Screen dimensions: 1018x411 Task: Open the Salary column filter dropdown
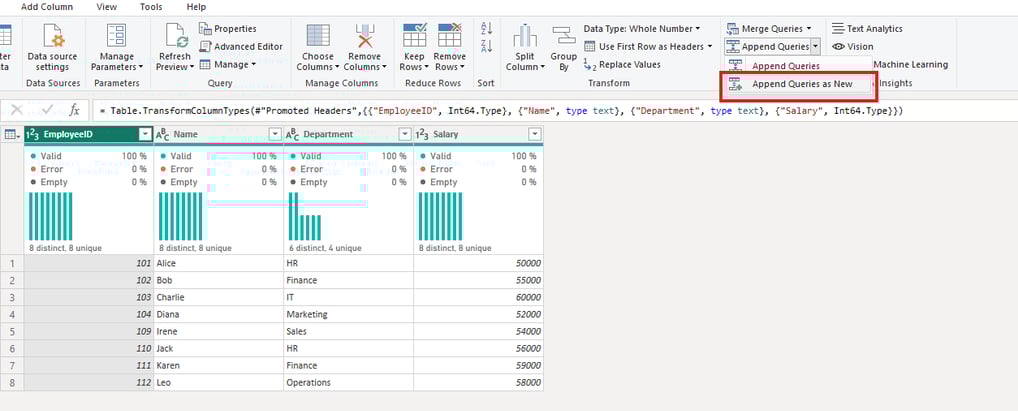(535, 134)
